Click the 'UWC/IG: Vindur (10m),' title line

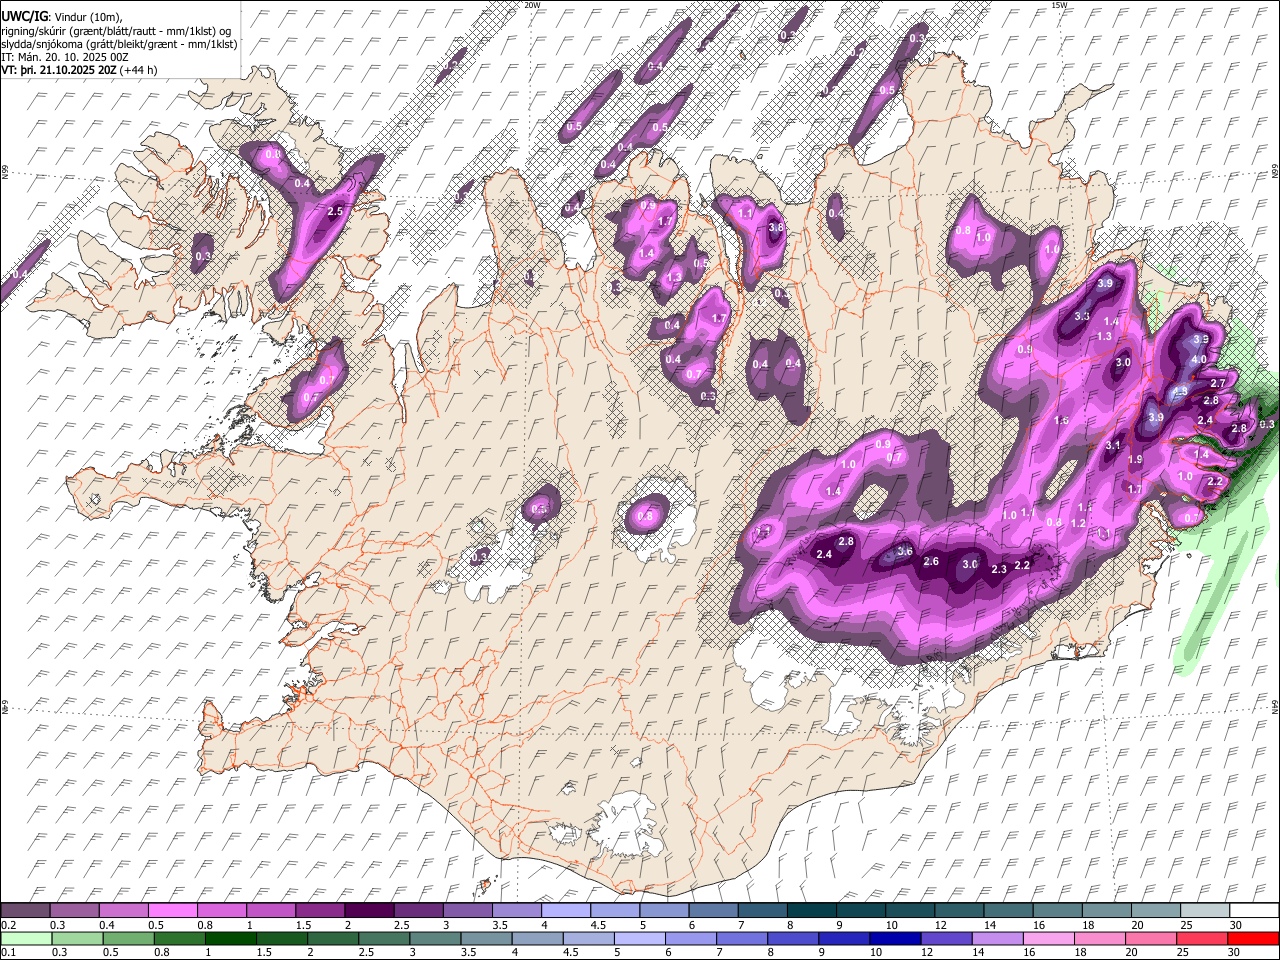click(61, 16)
